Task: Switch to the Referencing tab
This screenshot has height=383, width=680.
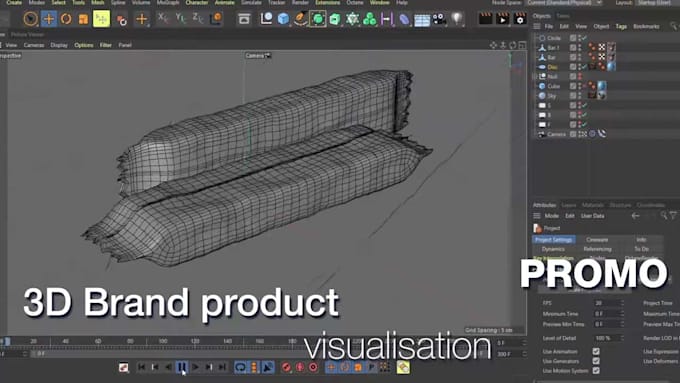Action: pos(597,249)
